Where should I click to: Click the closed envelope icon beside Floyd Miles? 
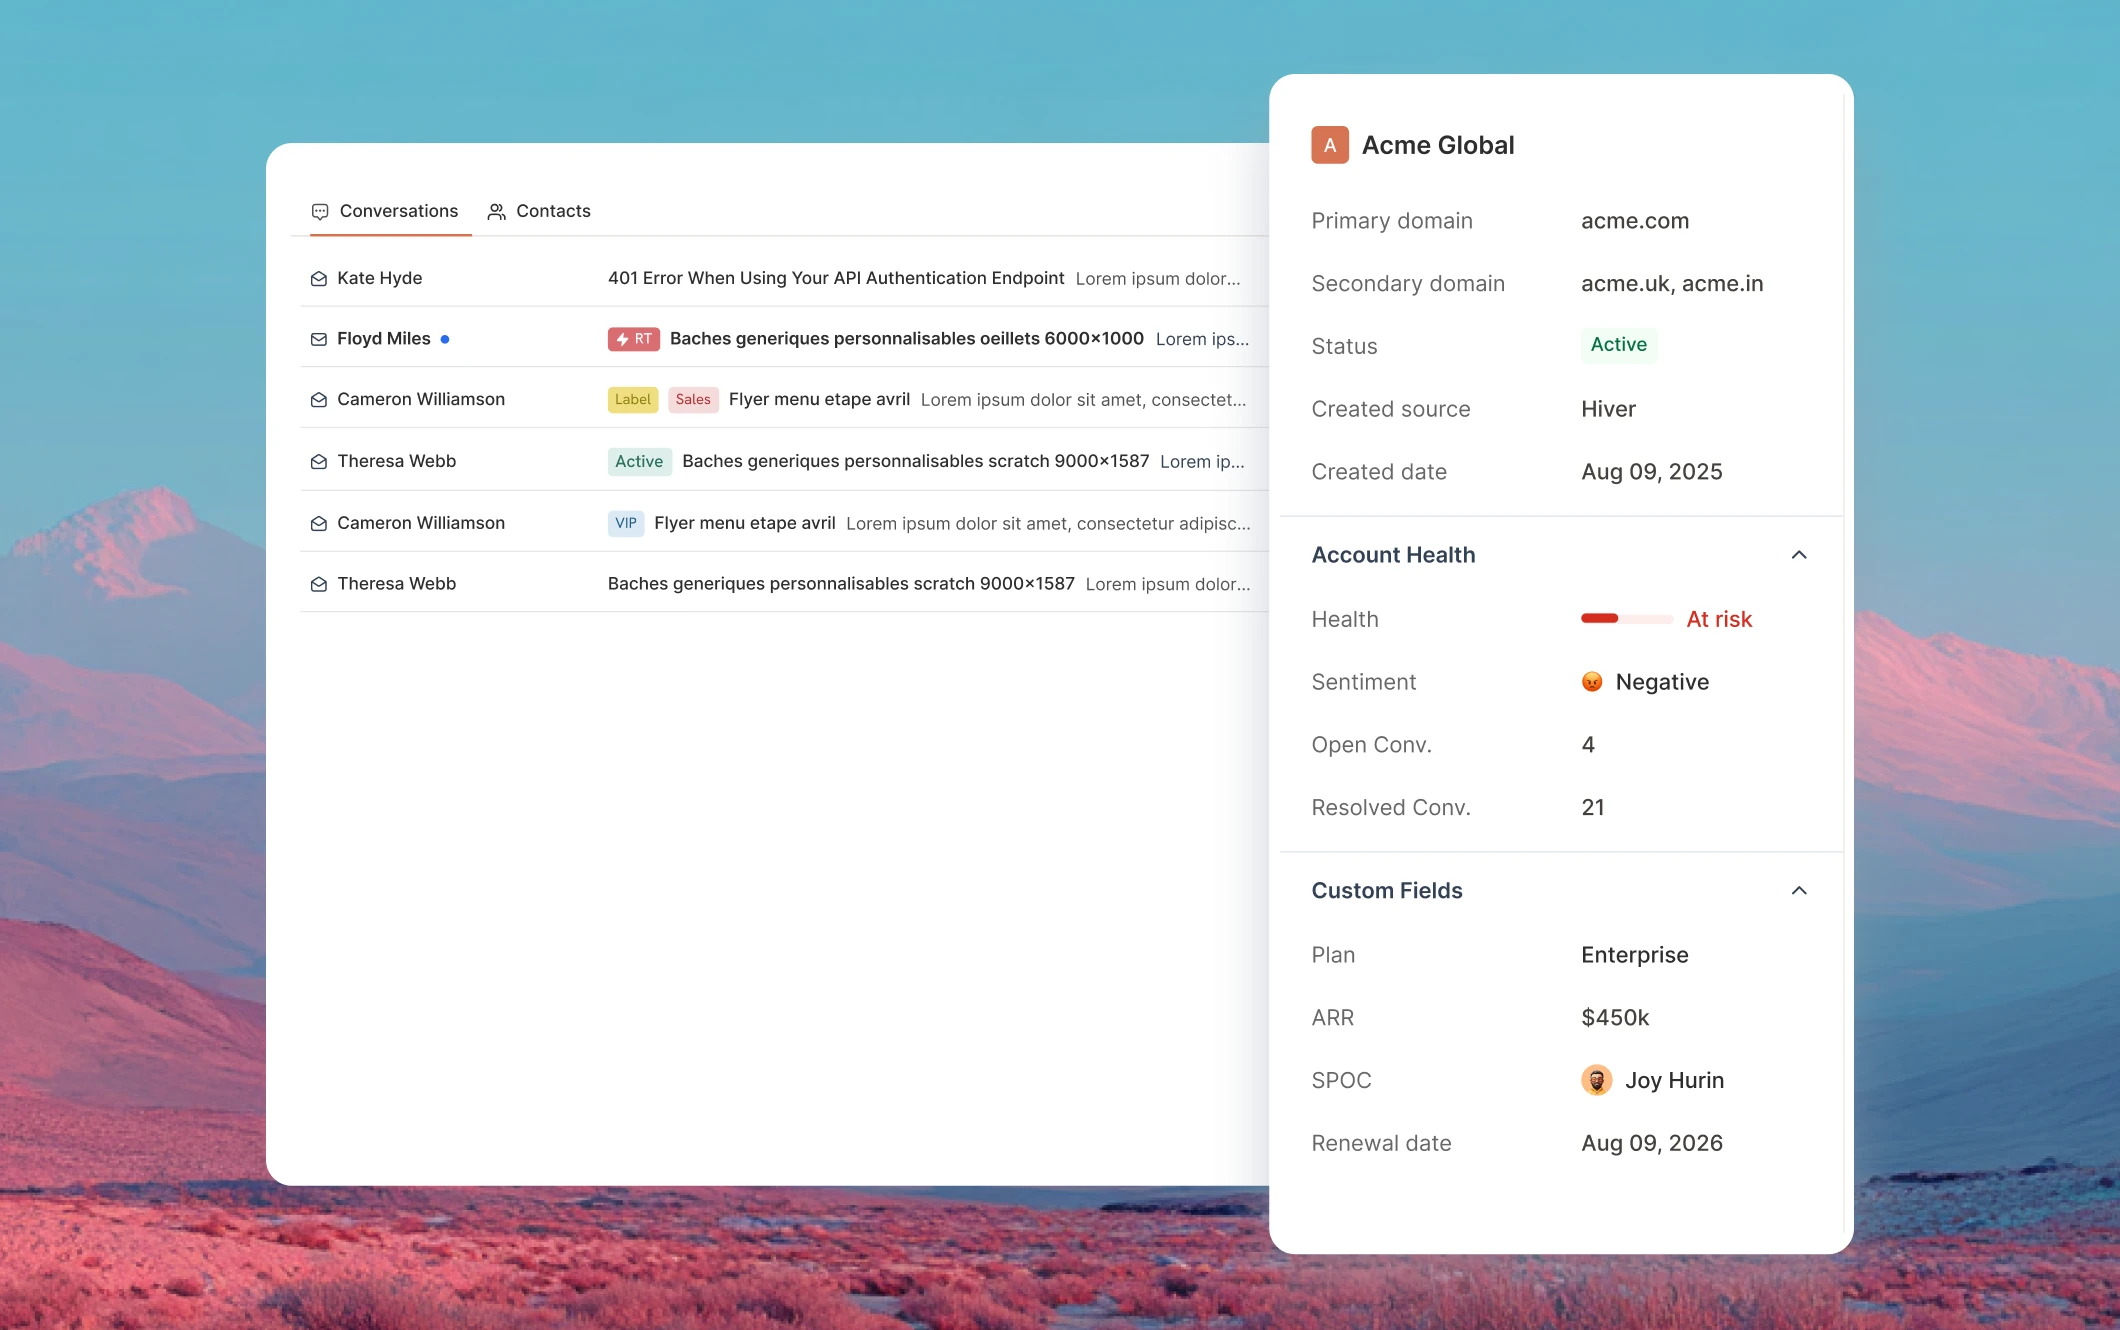pyautogui.click(x=319, y=340)
